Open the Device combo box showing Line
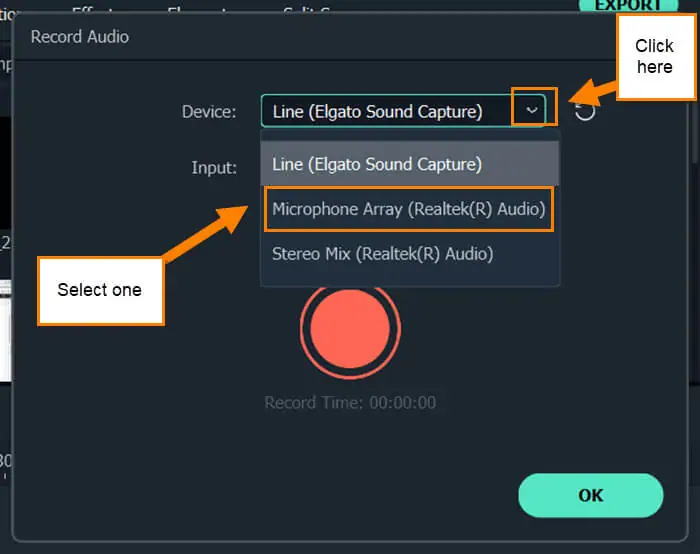This screenshot has height=554, width=700. click(403, 111)
